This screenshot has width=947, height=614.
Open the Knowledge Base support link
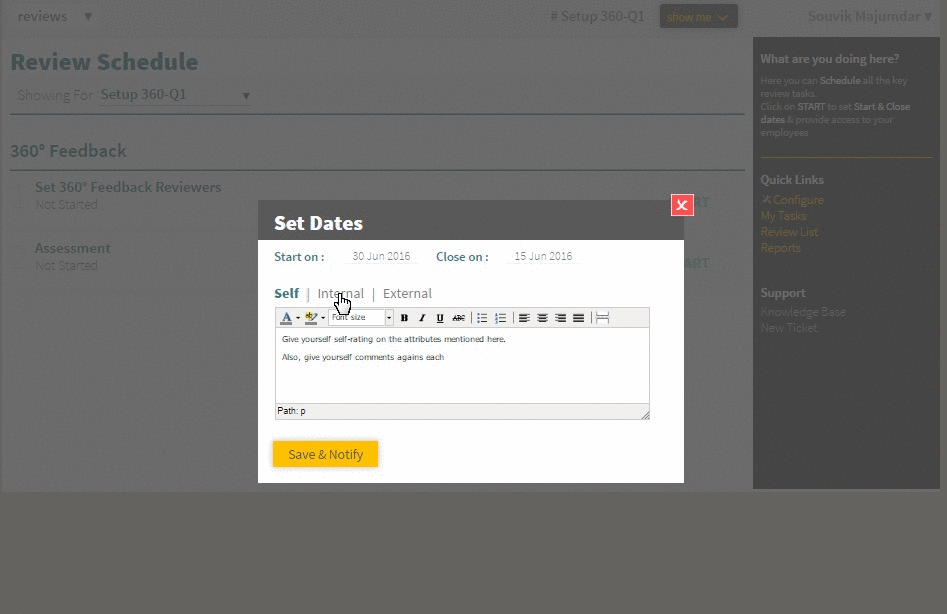[803, 312]
